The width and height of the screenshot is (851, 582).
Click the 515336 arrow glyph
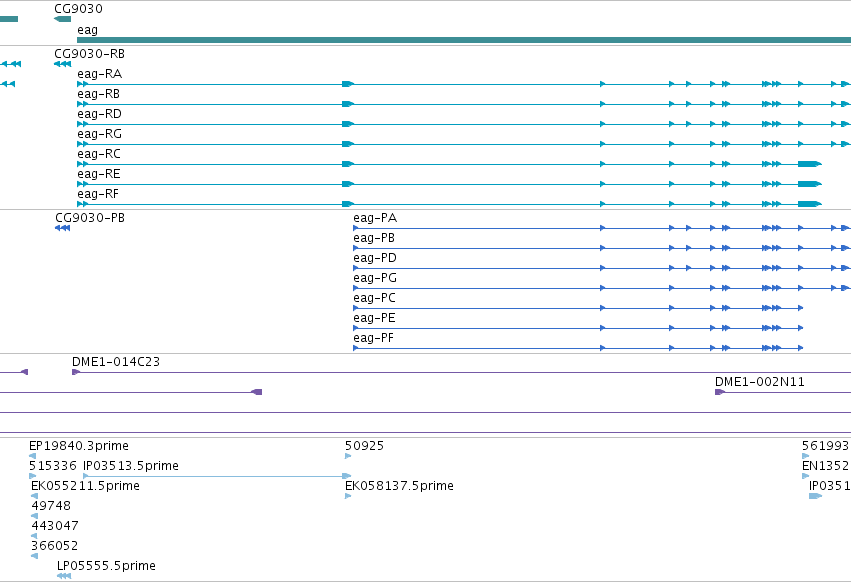point(33,476)
